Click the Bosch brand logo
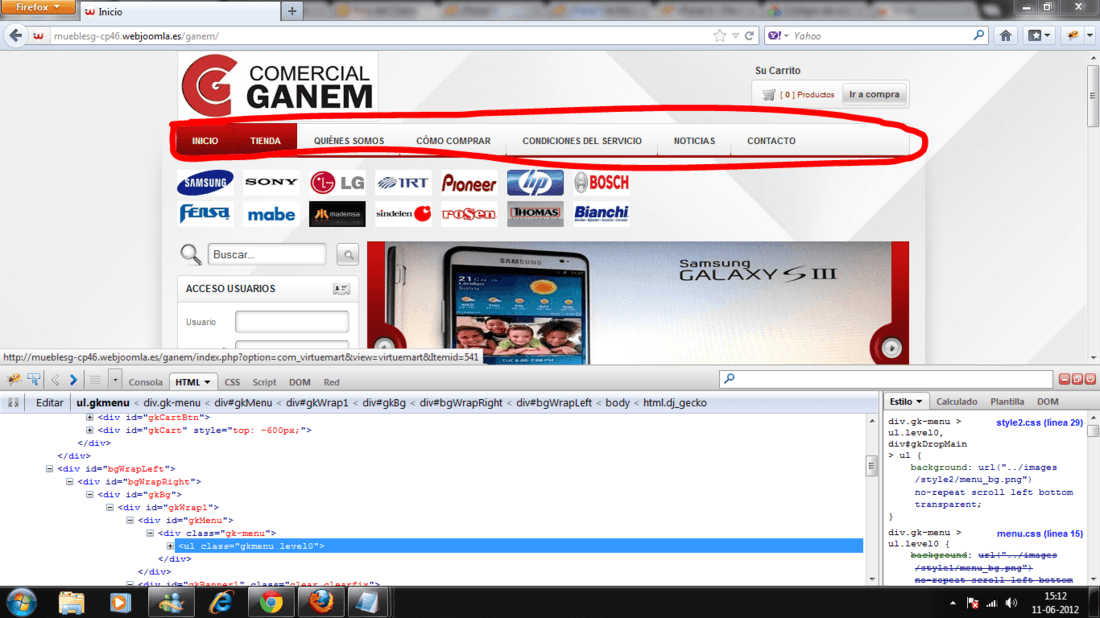Screen dimensions: 1100x618 click(x=601, y=182)
